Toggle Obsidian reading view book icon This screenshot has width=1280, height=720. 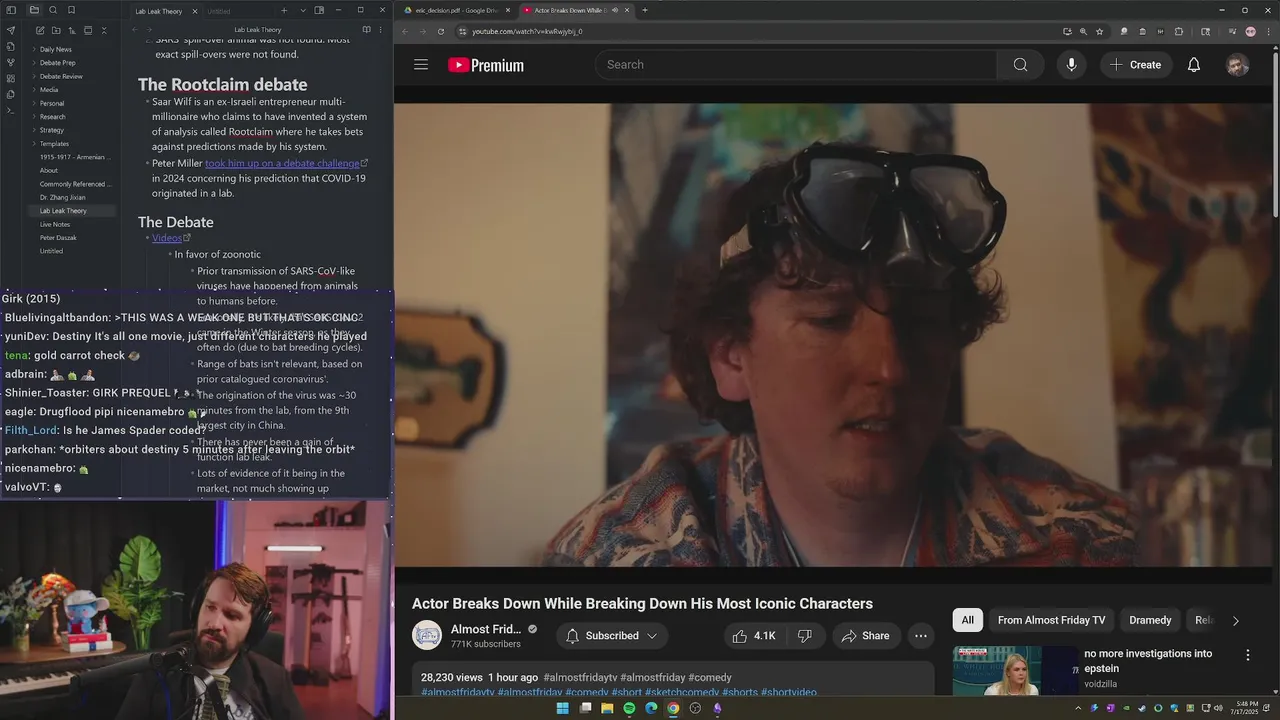[366, 30]
